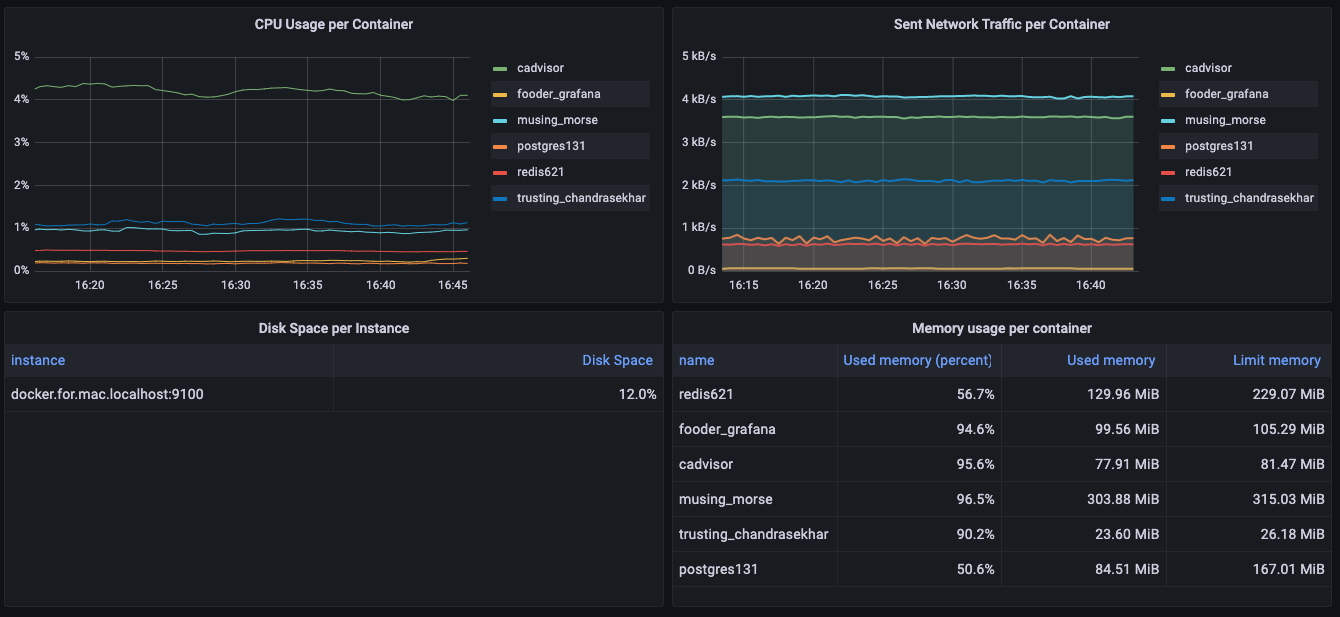
Task: Click cadvisor color swatch in CPU Usage legend
Action: tap(500, 69)
